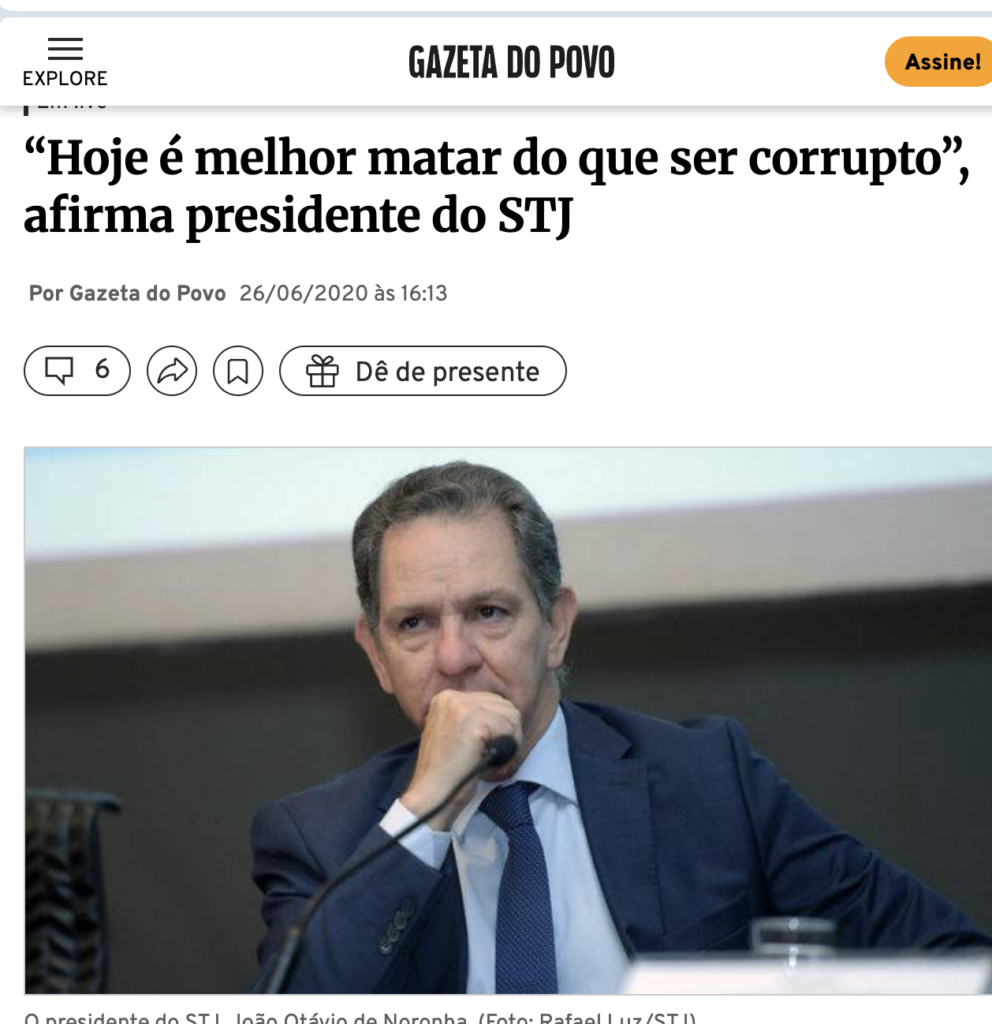Share the article with the arrow icon
The width and height of the screenshot is (992, 1024).
[172, 371]
